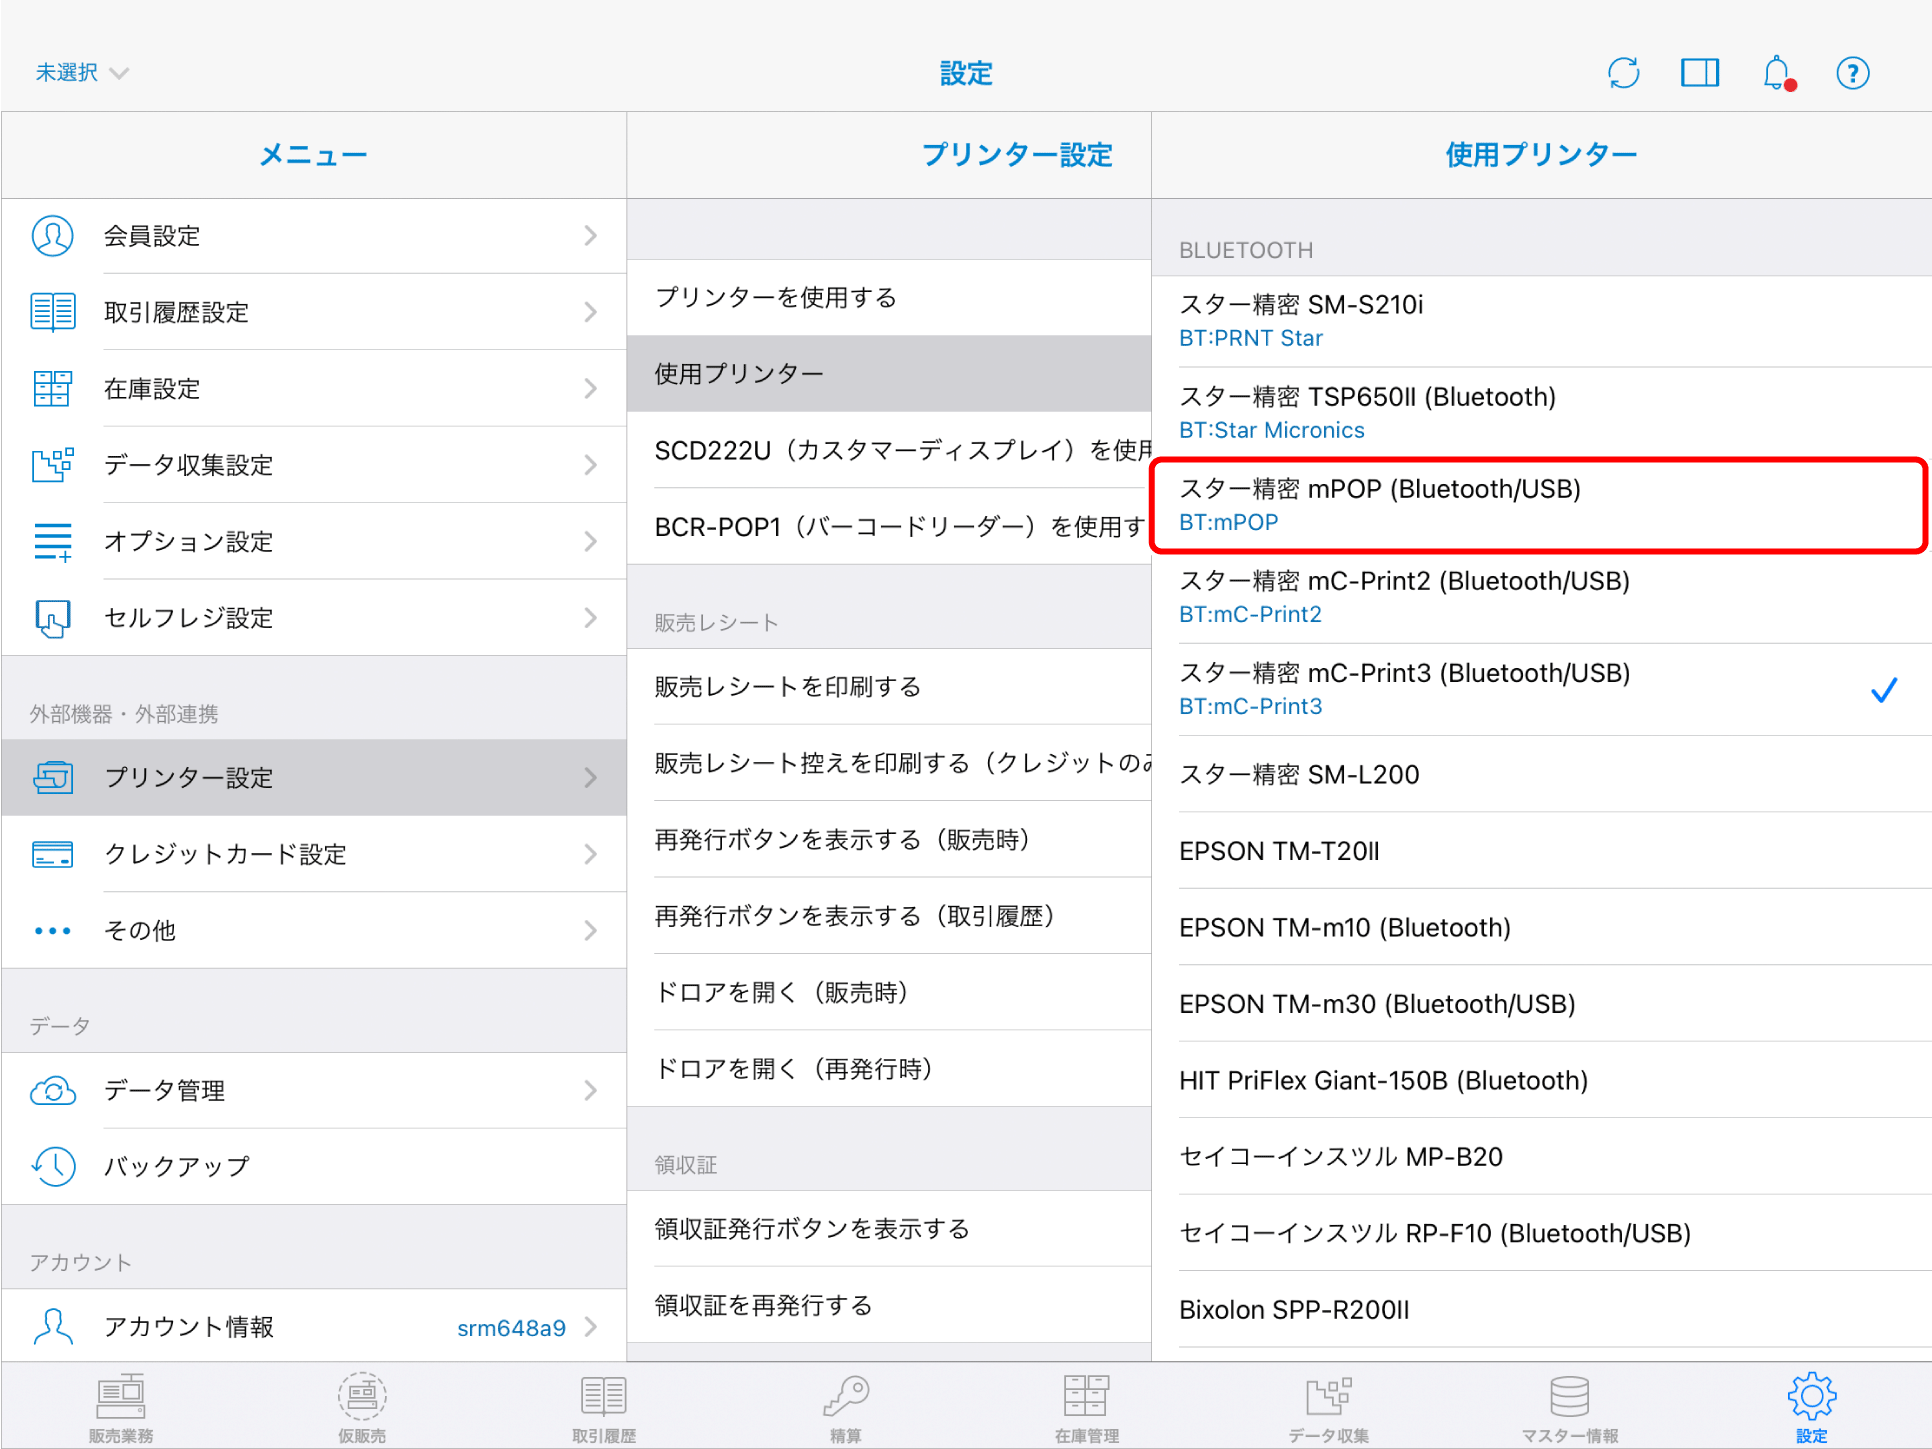The image size is (1932, 1449).
Task: Click the 在庫設定 shelf icon
Action: tap(53, 389)
